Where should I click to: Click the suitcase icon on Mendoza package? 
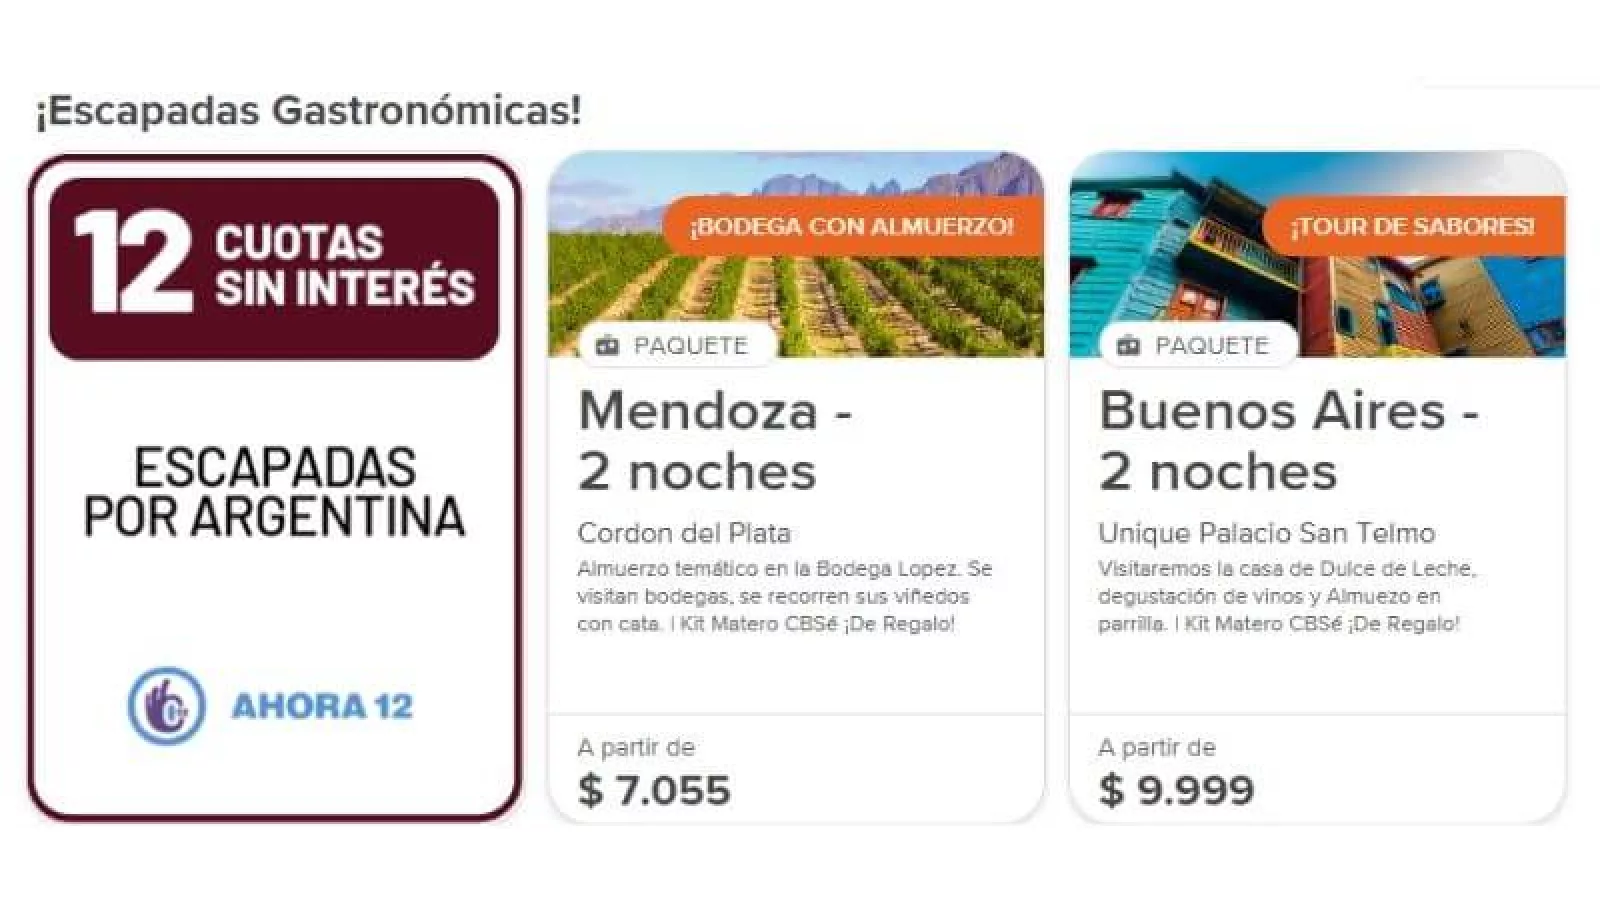point(607,346)
